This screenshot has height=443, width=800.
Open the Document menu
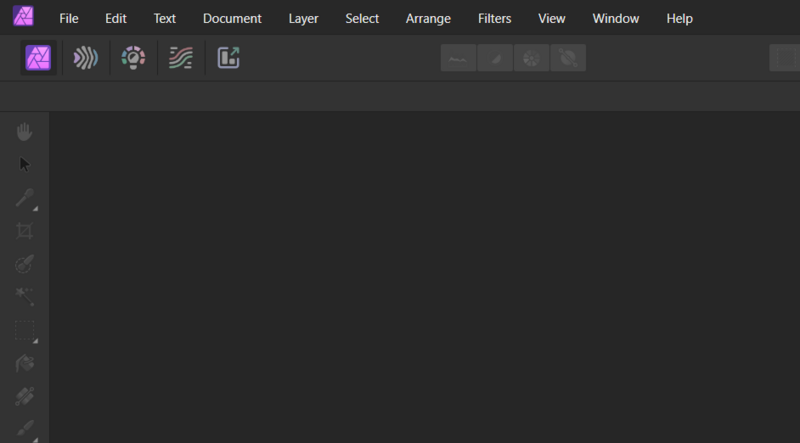(x=232, y=18)
